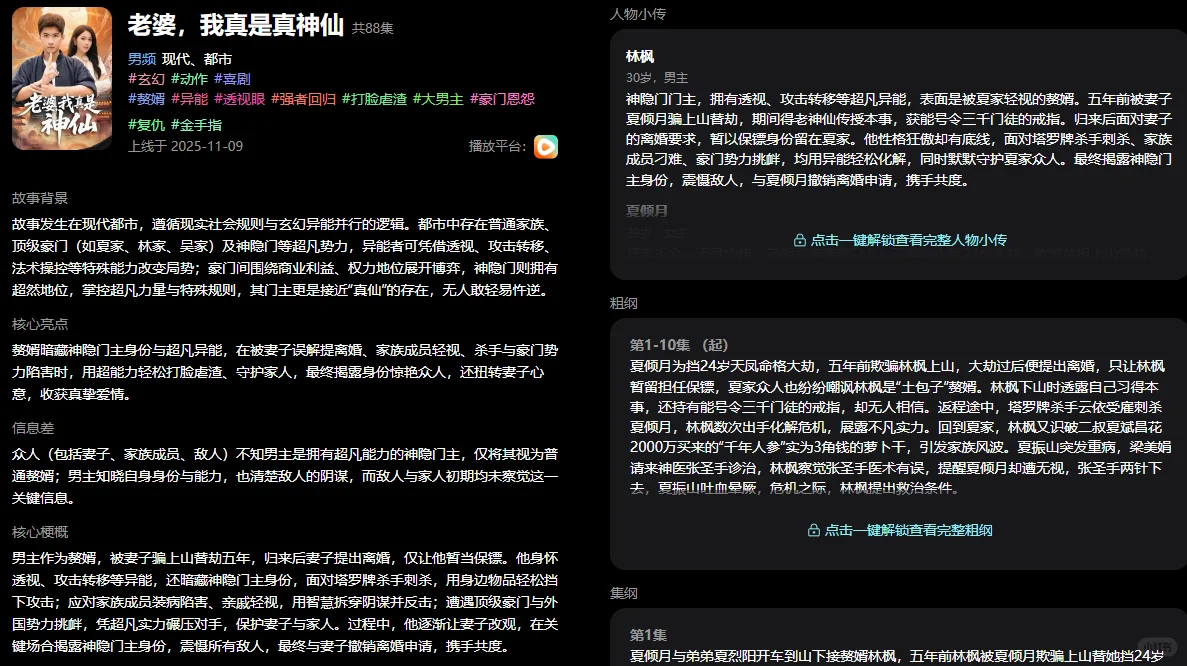This screenshot has width=1187, height=666.
Task: Click the #豪门恩怨 tag
Action: [x=504, y=99]
